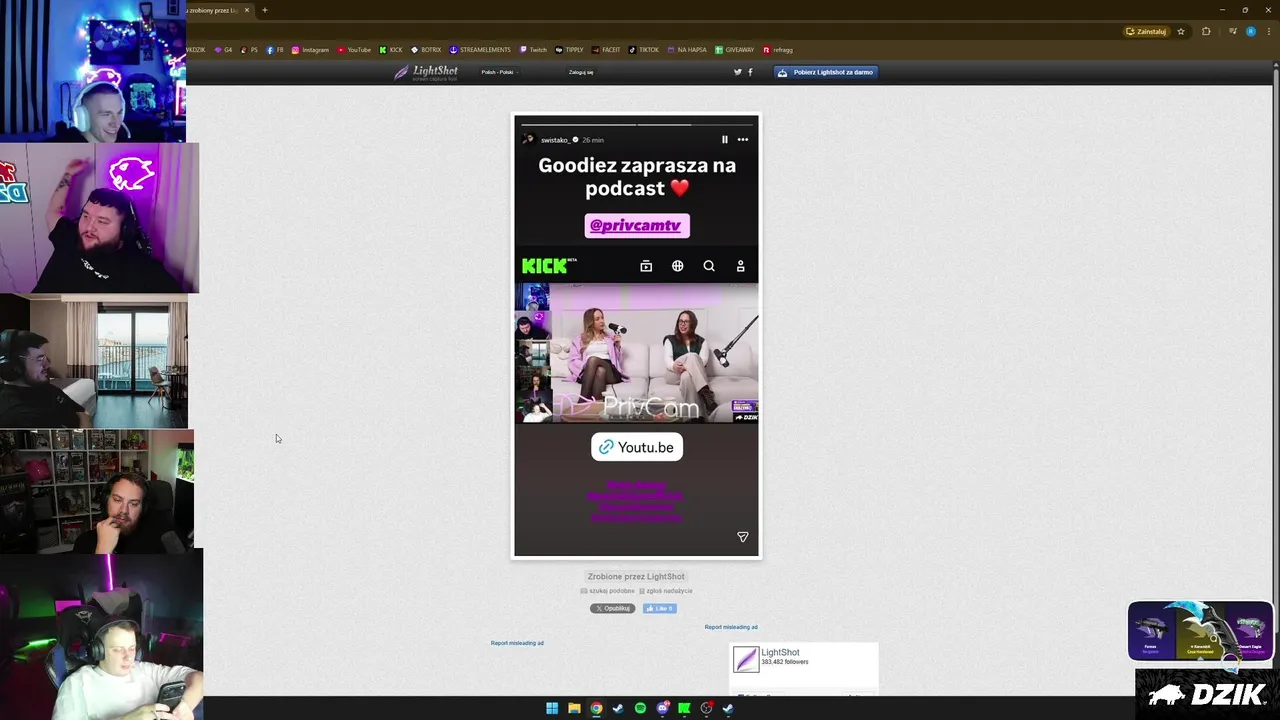Click the @privcamtv tag in the screenshot
Image resolution: width=1280 pixels, height=720 pixels.
coord(637,226)
